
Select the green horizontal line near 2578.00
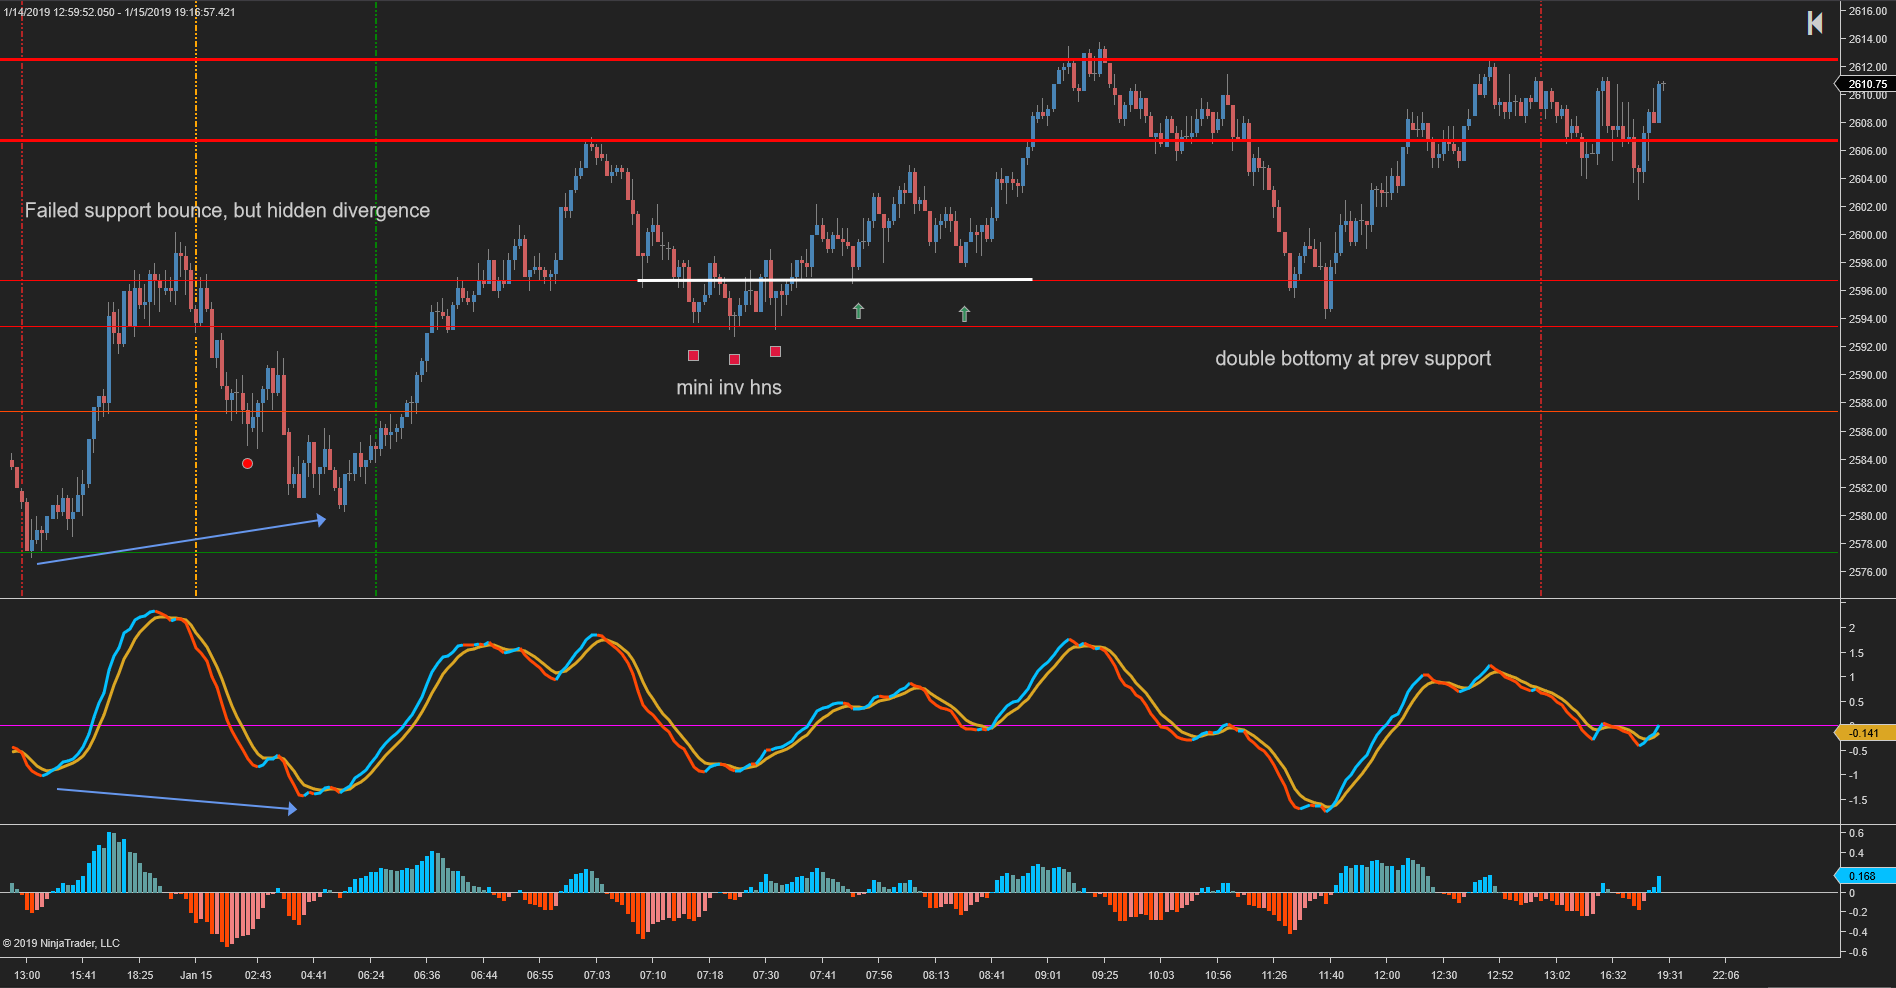[x=919, y=552]
